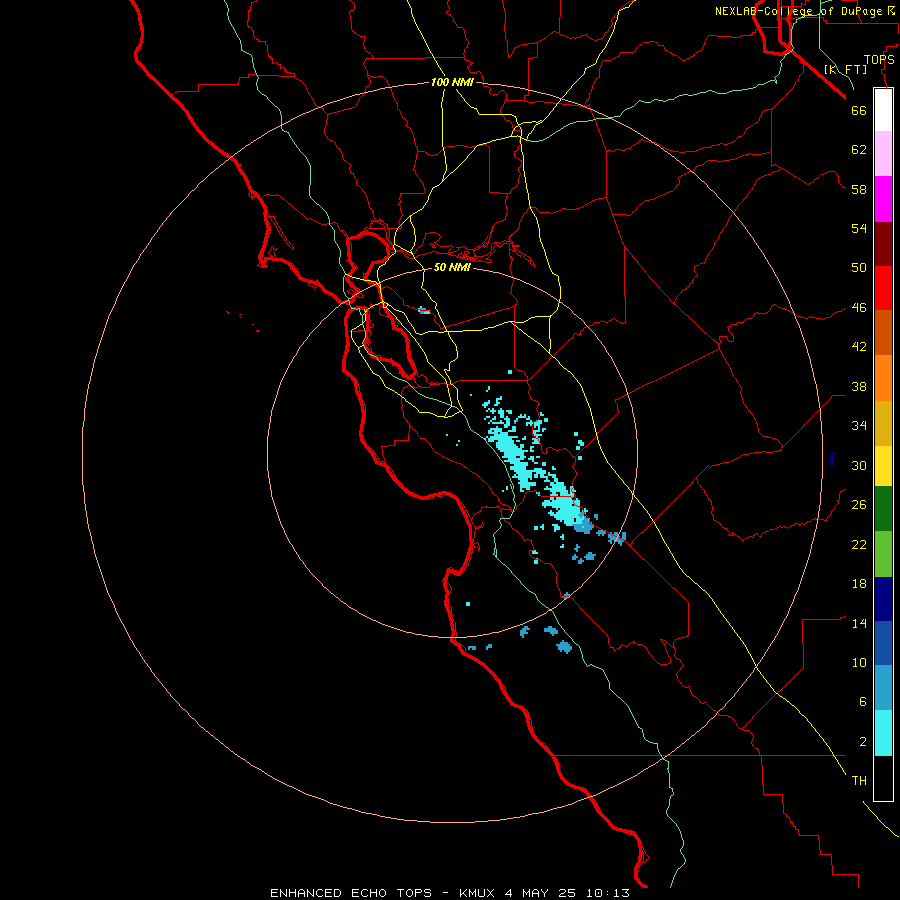Pick the dark orange legend swatch
The image size is (900, 900).
(883, 332)
